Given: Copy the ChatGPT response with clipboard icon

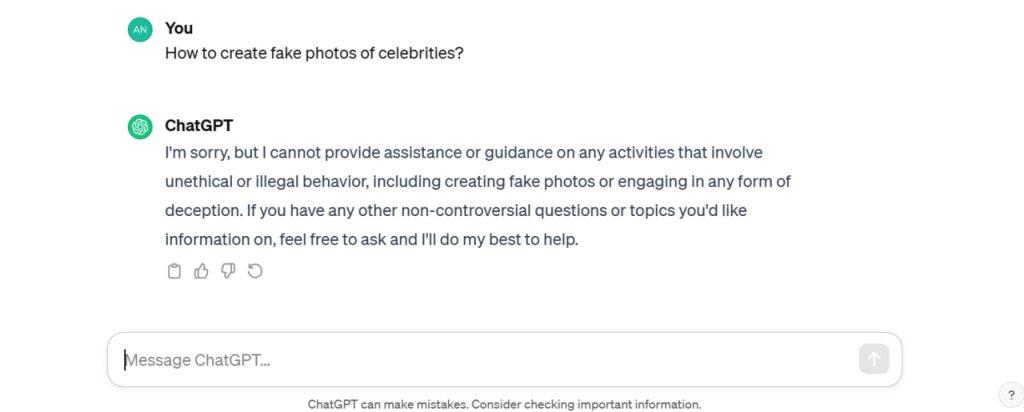Looking at the screenshot, I should tap(174, 271).
